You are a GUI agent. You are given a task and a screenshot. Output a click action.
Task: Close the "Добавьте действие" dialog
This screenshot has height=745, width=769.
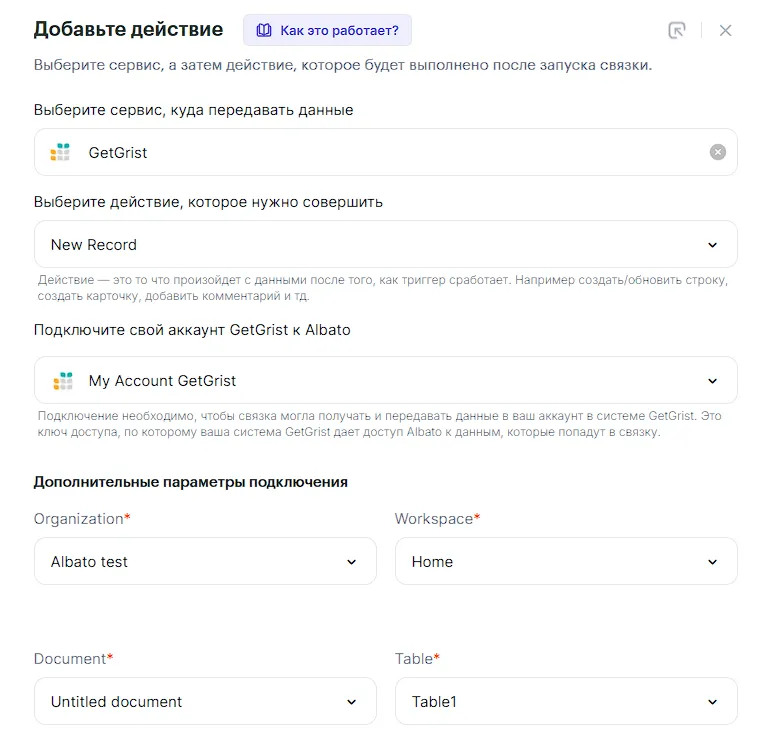pos(726,30)
